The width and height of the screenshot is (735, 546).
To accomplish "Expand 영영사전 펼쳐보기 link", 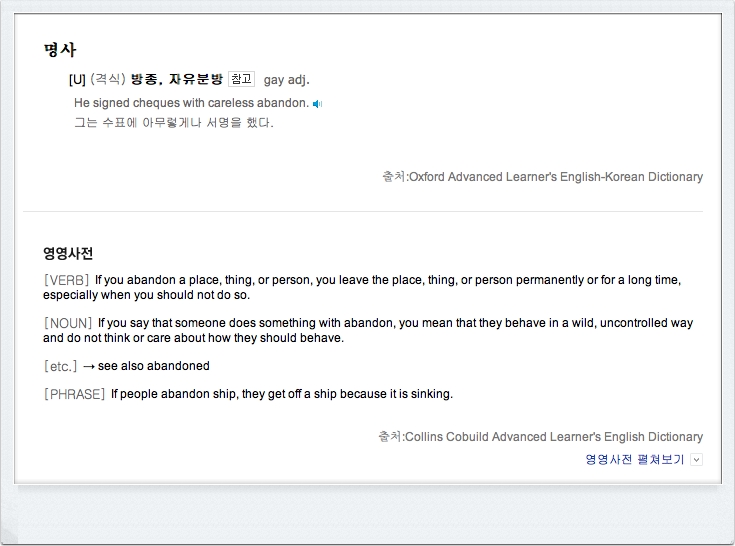I will (635, 459).
